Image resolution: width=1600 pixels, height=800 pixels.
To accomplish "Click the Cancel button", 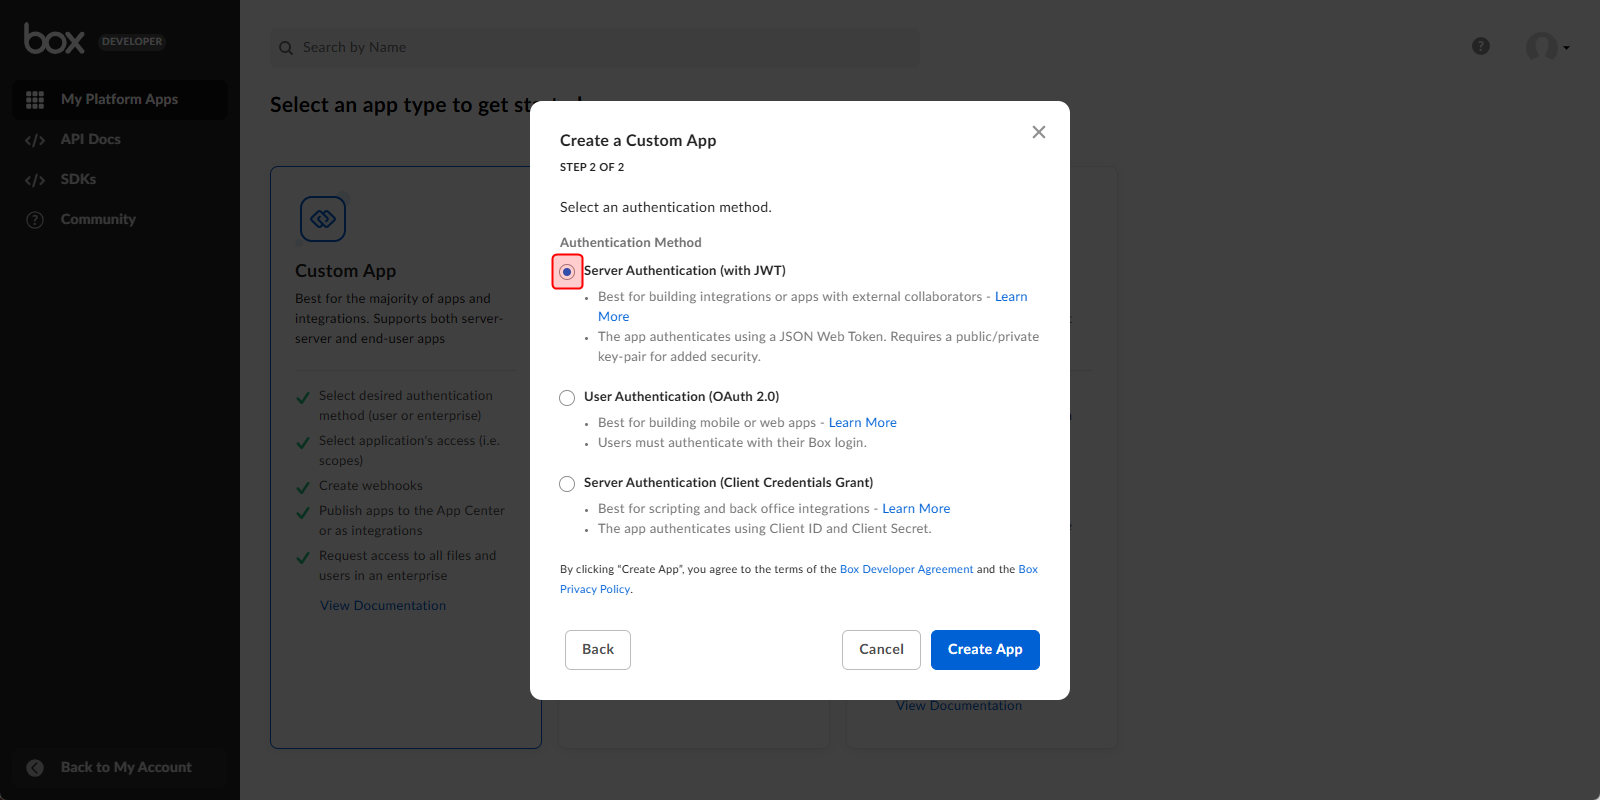I will 881,650.
